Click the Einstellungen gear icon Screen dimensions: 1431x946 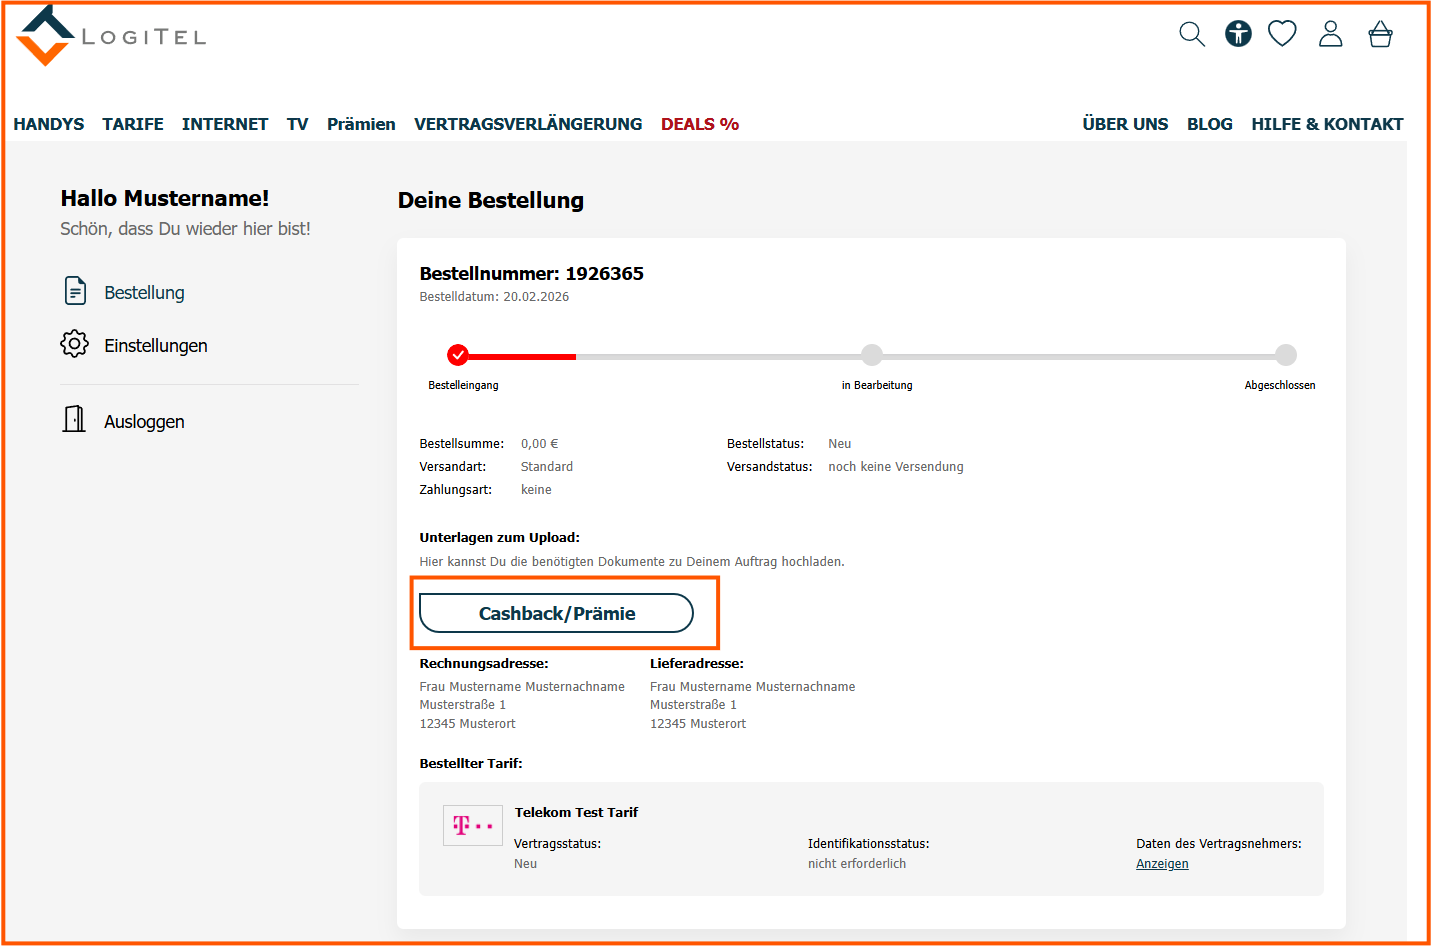74,344
